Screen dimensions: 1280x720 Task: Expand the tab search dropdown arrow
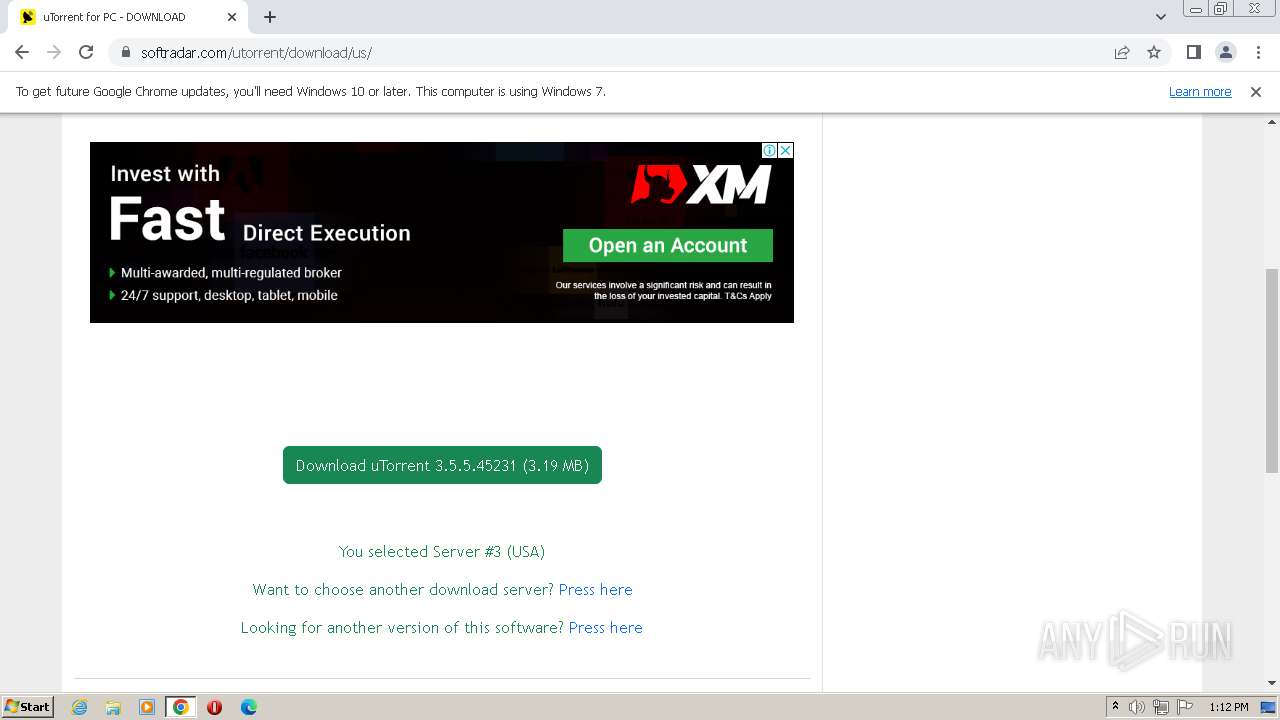1161,17
